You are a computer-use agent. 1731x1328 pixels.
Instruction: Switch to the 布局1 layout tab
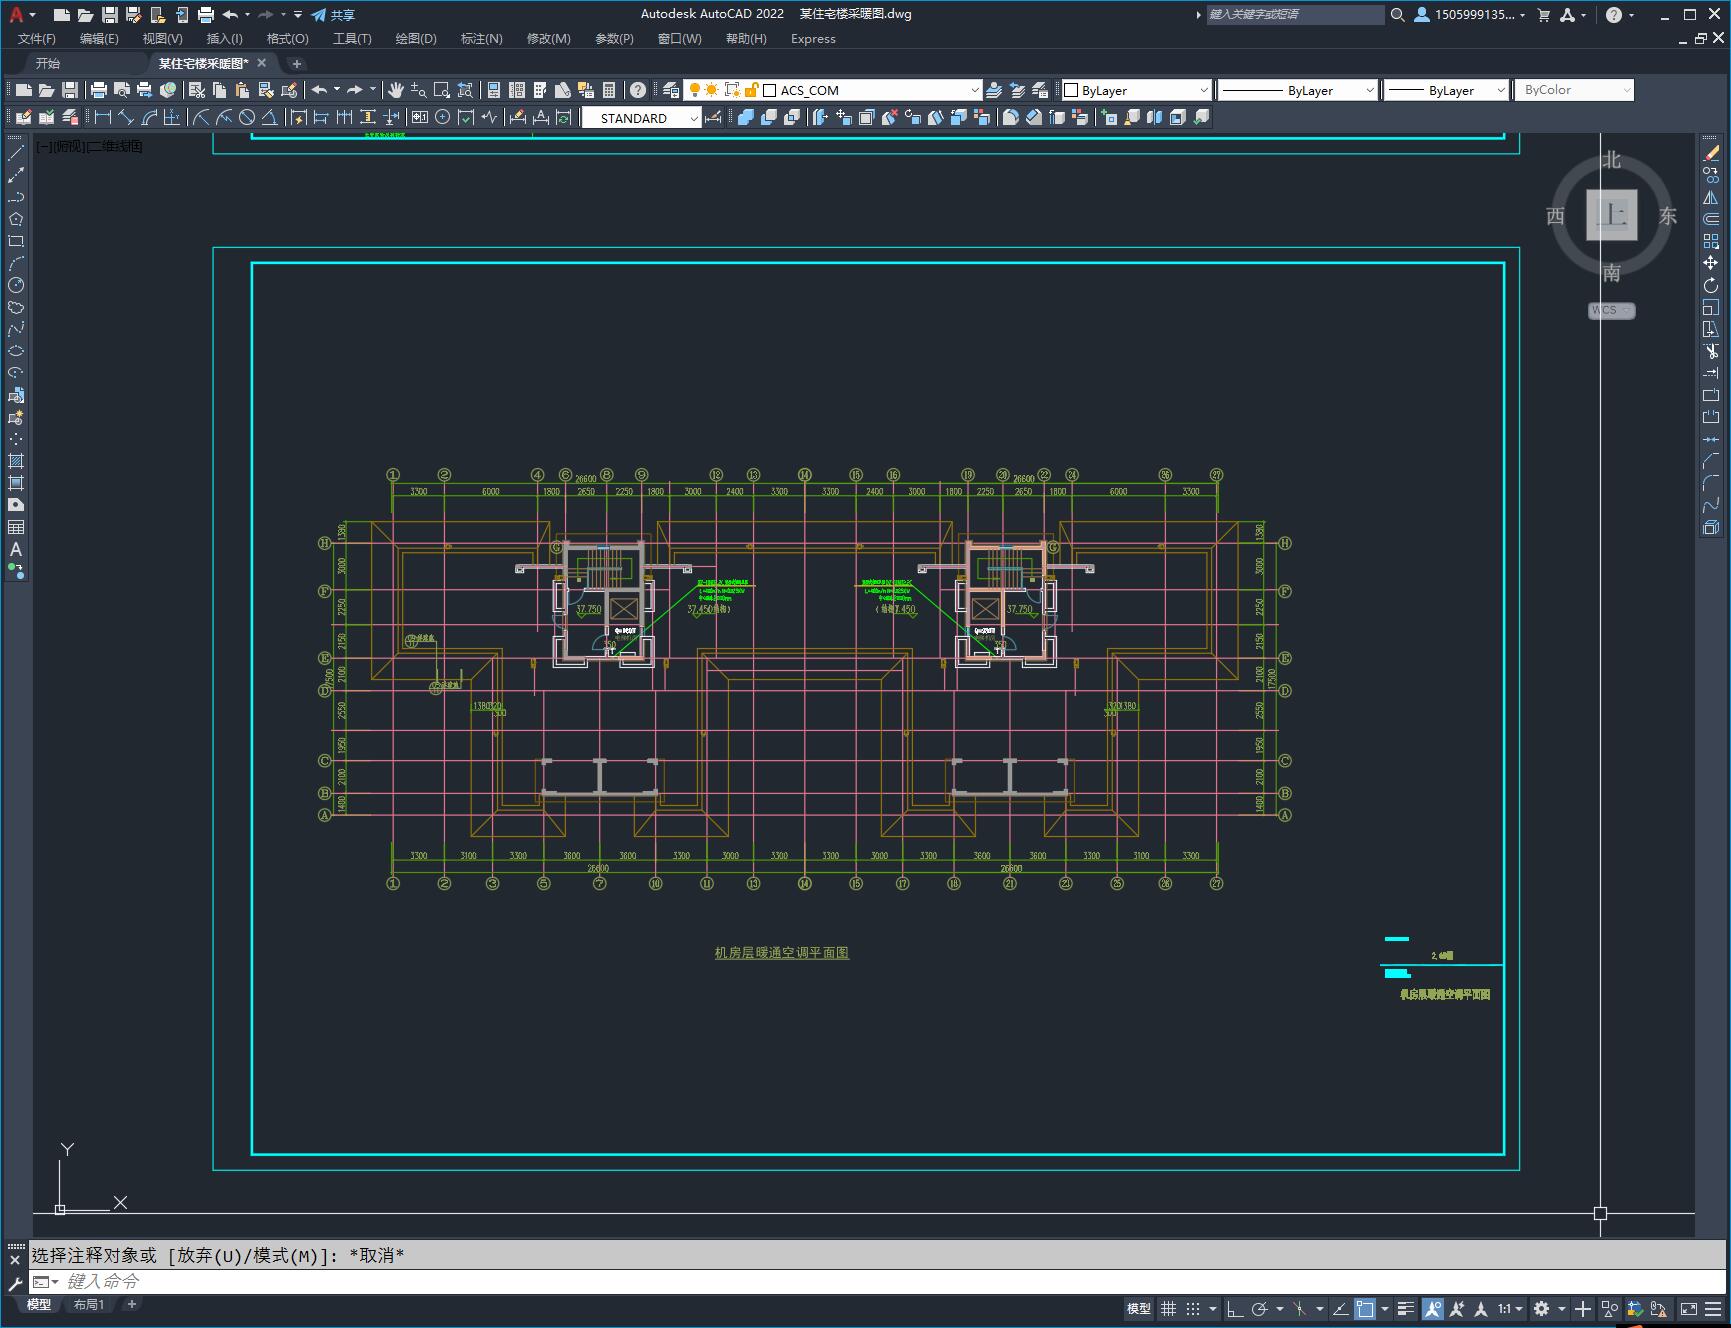(x=89, y=1304)
